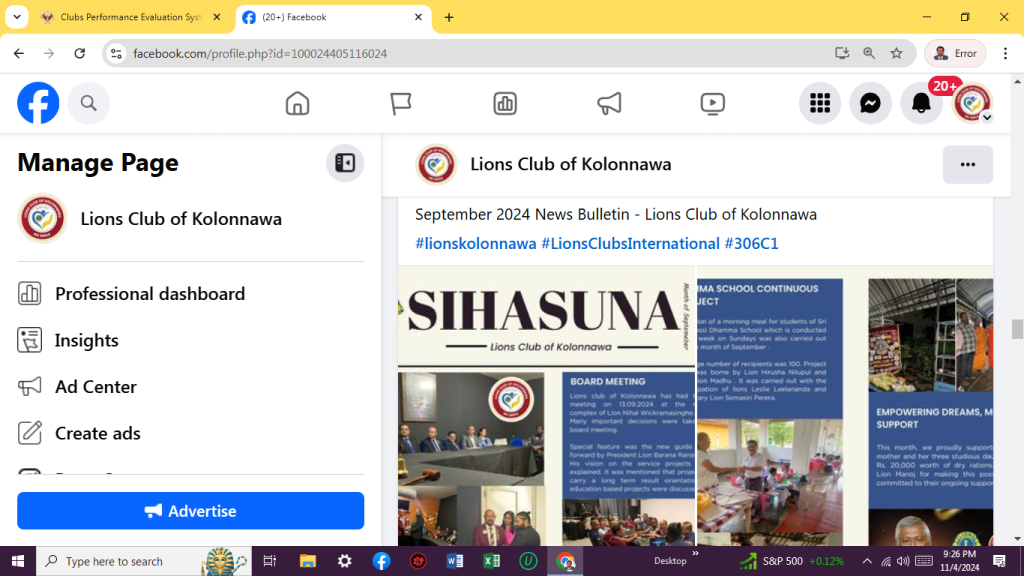Go to Facebook Home feed icon
Image resolution: width=1024 pixels, height=576 pixels.
pyautogui.click(x=297, y=103)
